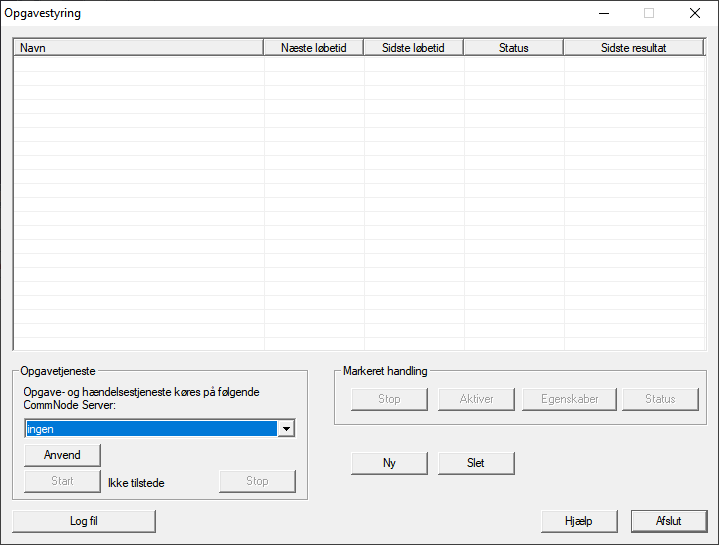719x545 pixels.
Task: Click the Næste løbetid column header
Action: tap(314, 47)
